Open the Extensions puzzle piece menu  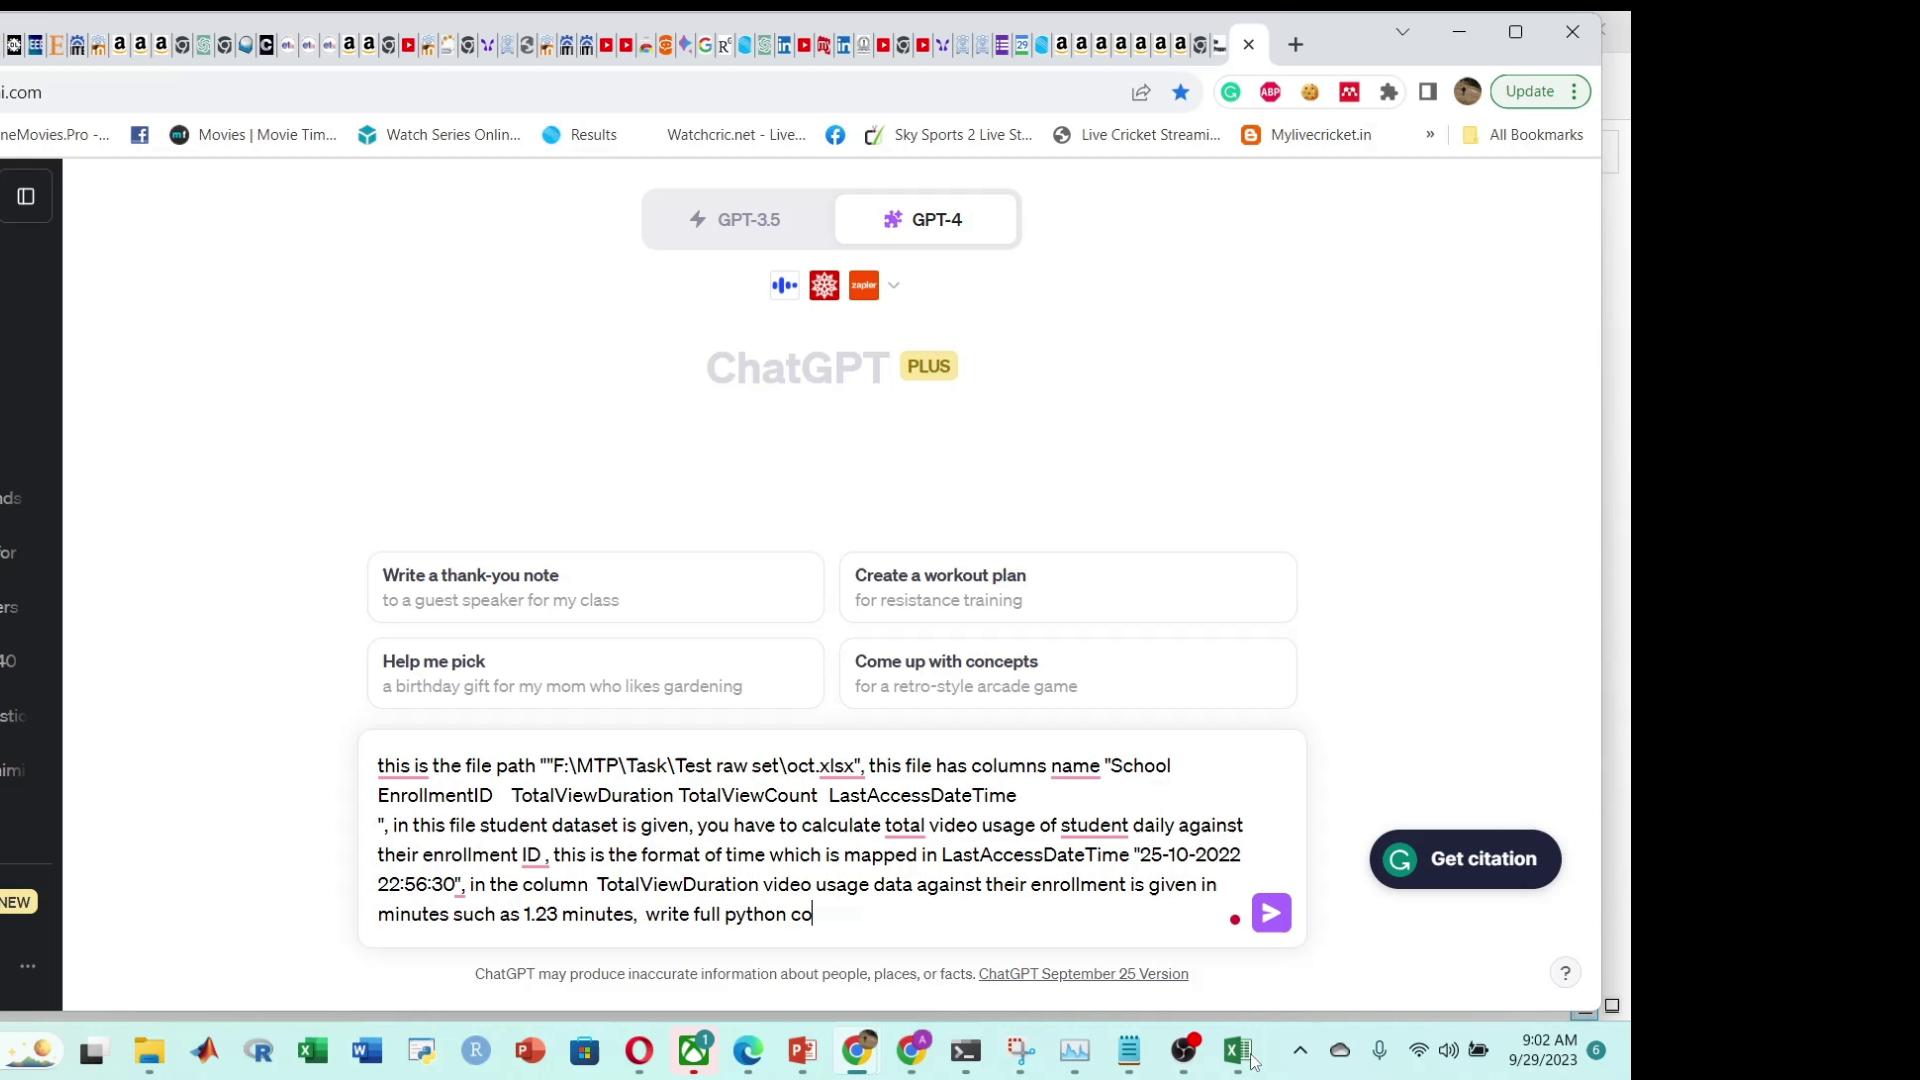(x=1389, y=92)
